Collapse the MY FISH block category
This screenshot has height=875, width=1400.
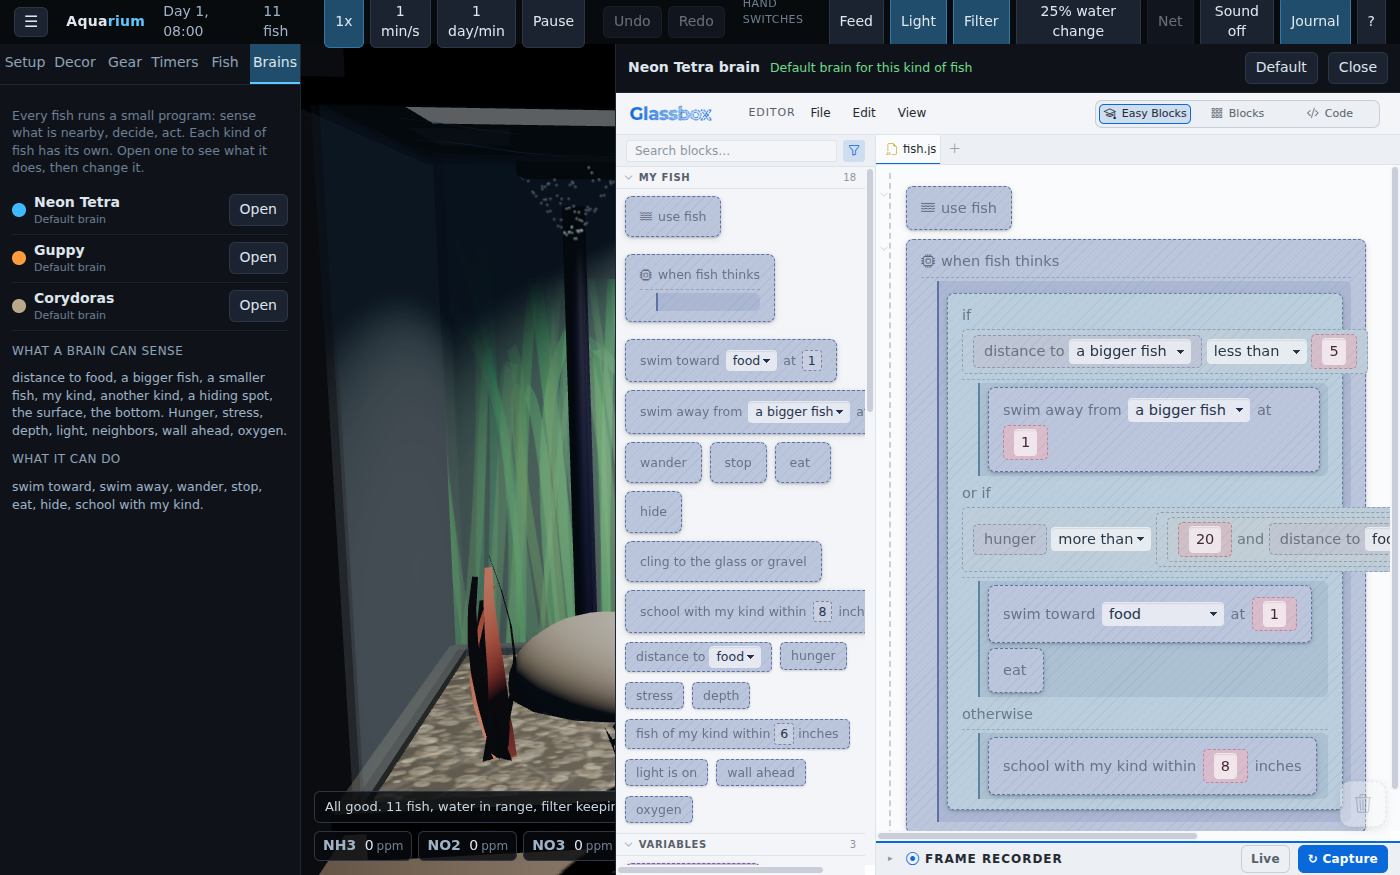[x=740, y=177]
